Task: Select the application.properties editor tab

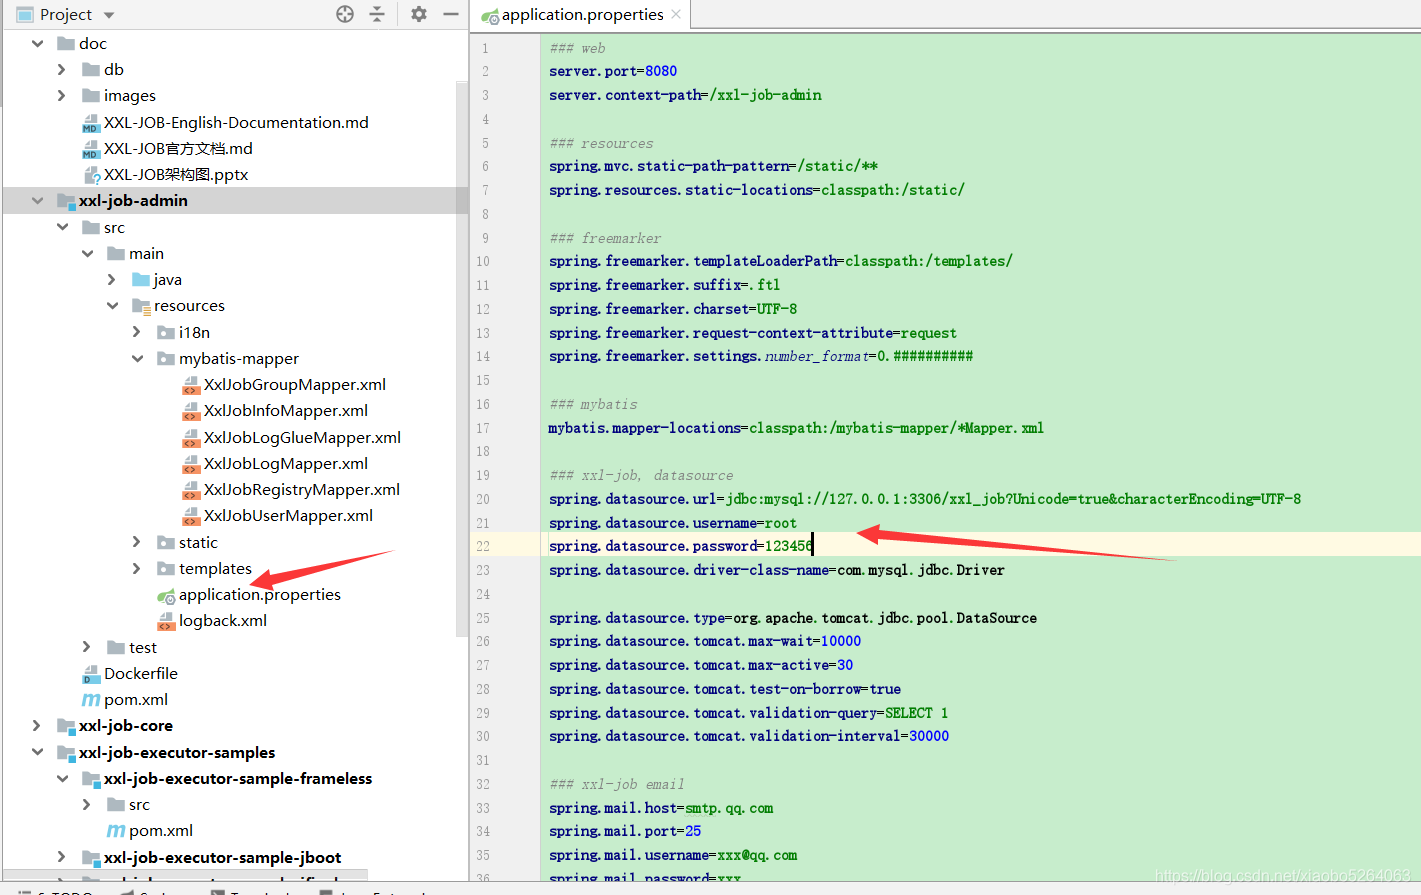Action: pyautogui.click(x=581, y=14)
